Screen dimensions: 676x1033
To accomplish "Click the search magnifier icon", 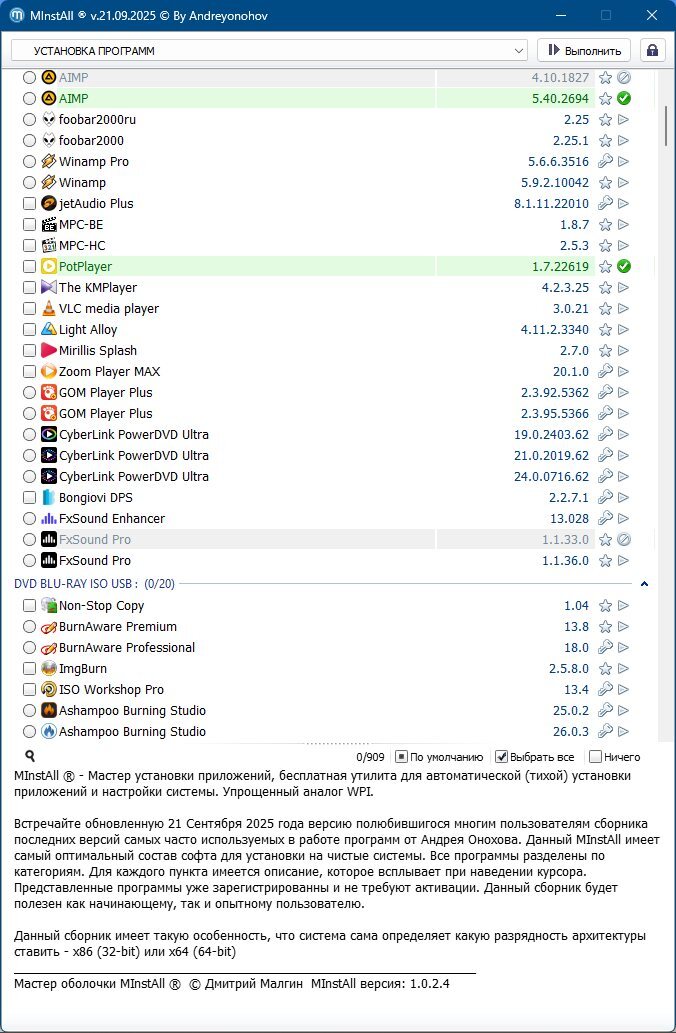I will [30, 757].
